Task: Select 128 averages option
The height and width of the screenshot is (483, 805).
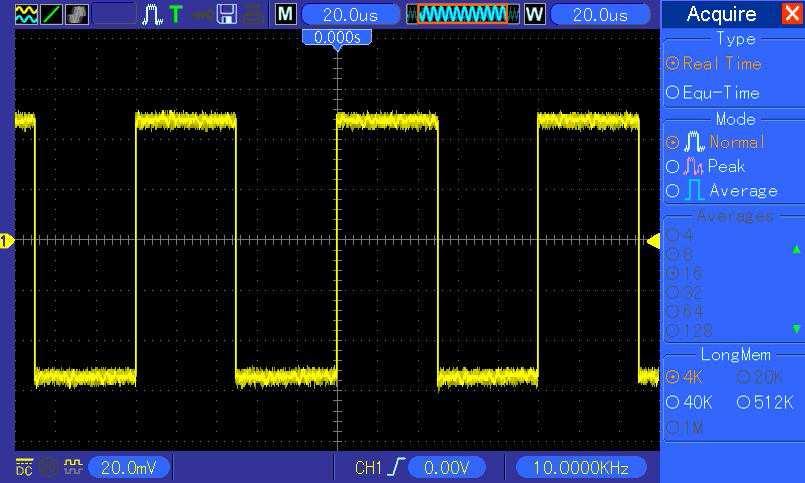Action: tap(689, 331)
